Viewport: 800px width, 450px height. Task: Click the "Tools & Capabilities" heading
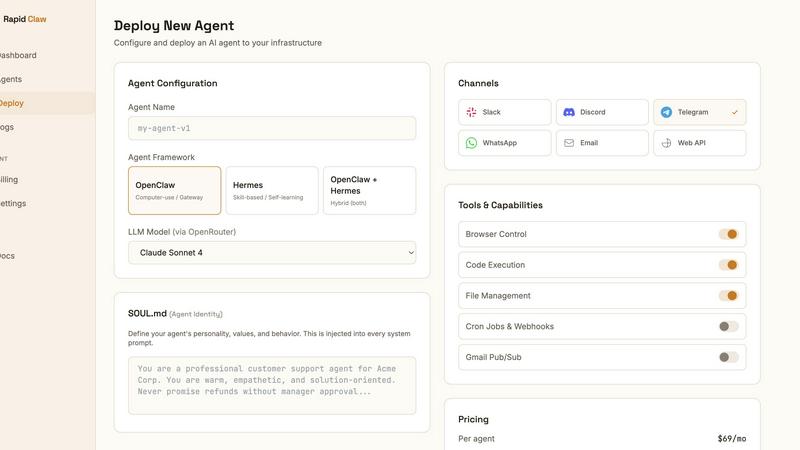pos(501,205)
